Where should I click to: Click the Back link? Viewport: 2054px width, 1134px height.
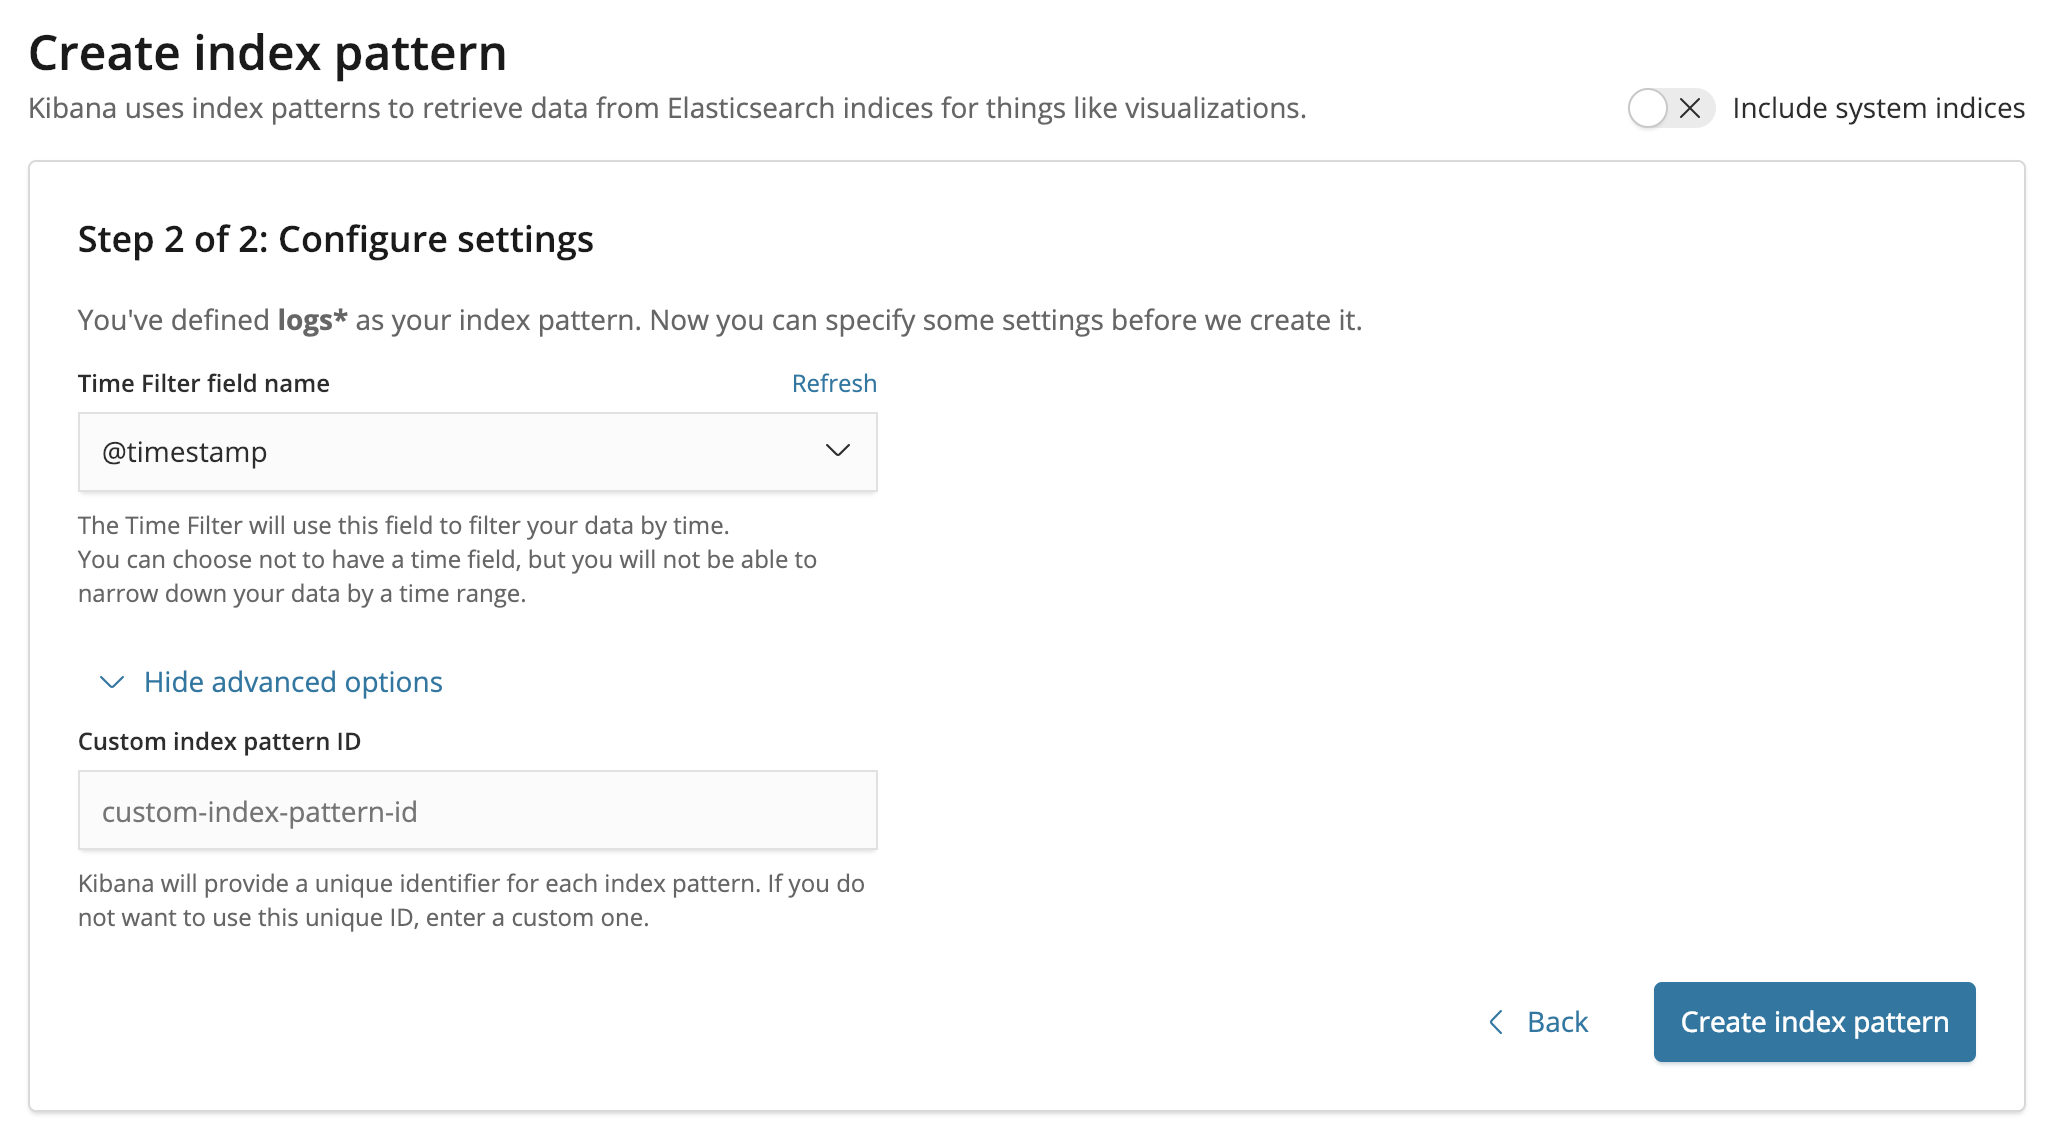pyautogui.click(x=1557, y=1022)
